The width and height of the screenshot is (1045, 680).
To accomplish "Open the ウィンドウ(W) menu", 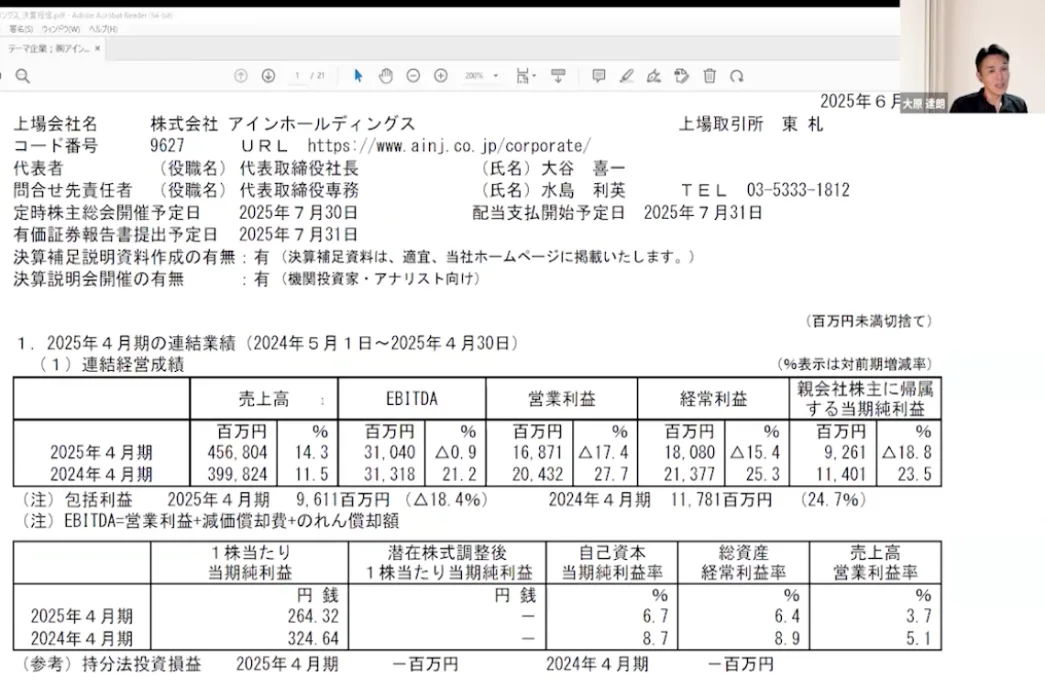I will click(x=61, y=29).
